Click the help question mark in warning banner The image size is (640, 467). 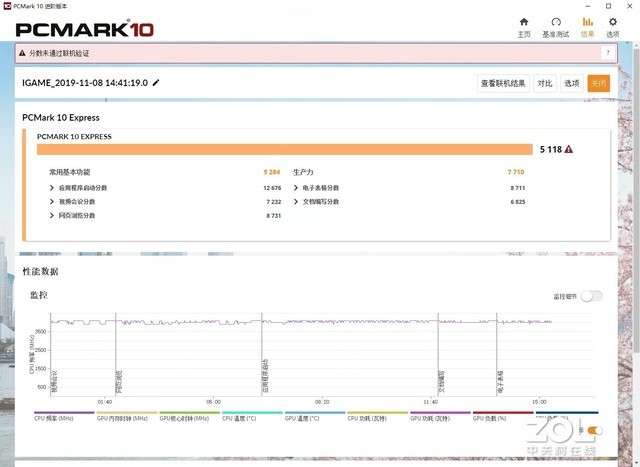(x=608, y=53)
